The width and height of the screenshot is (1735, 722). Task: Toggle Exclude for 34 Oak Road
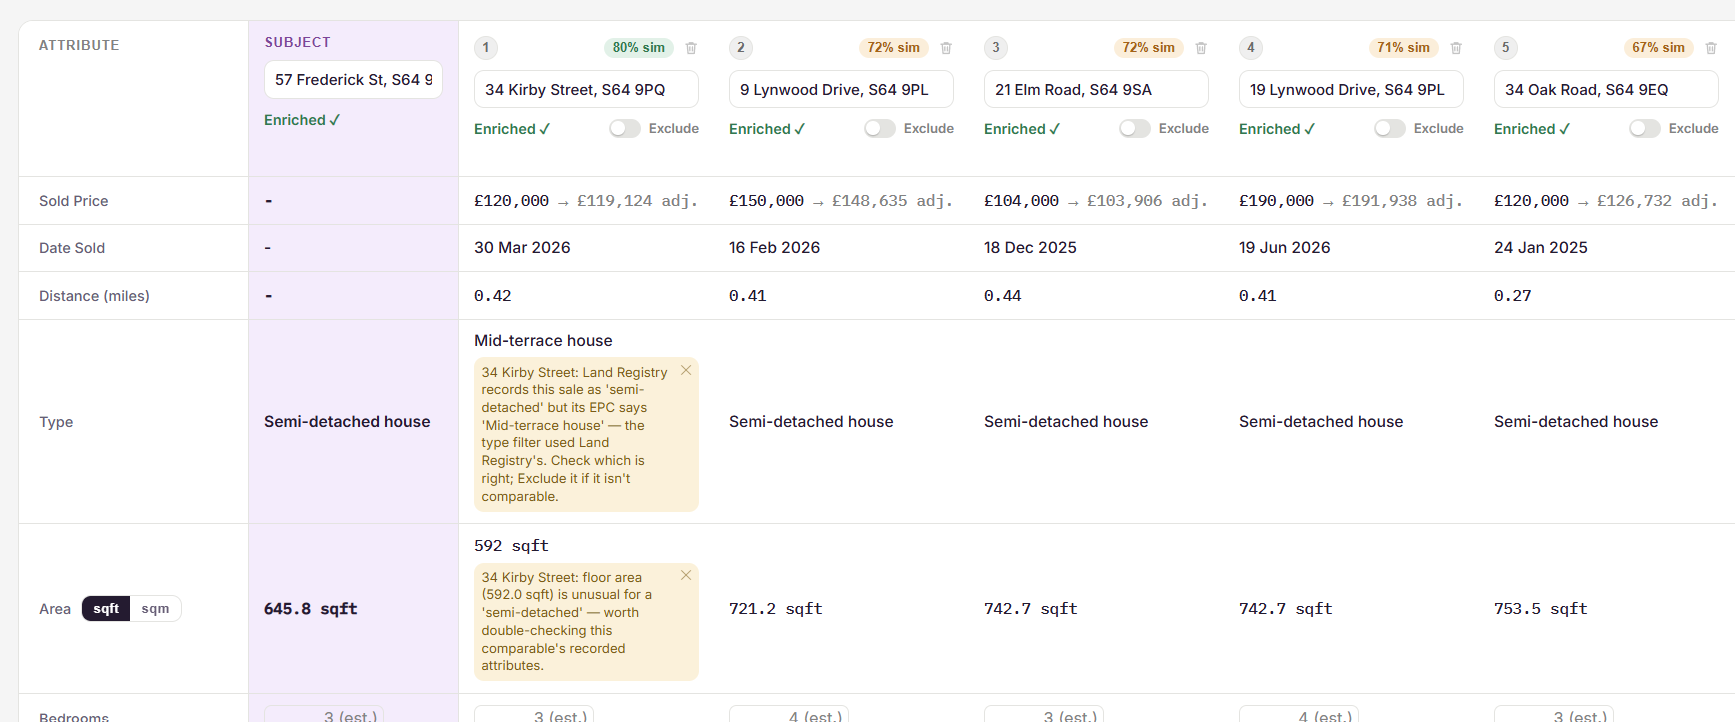coord(1645,129)
